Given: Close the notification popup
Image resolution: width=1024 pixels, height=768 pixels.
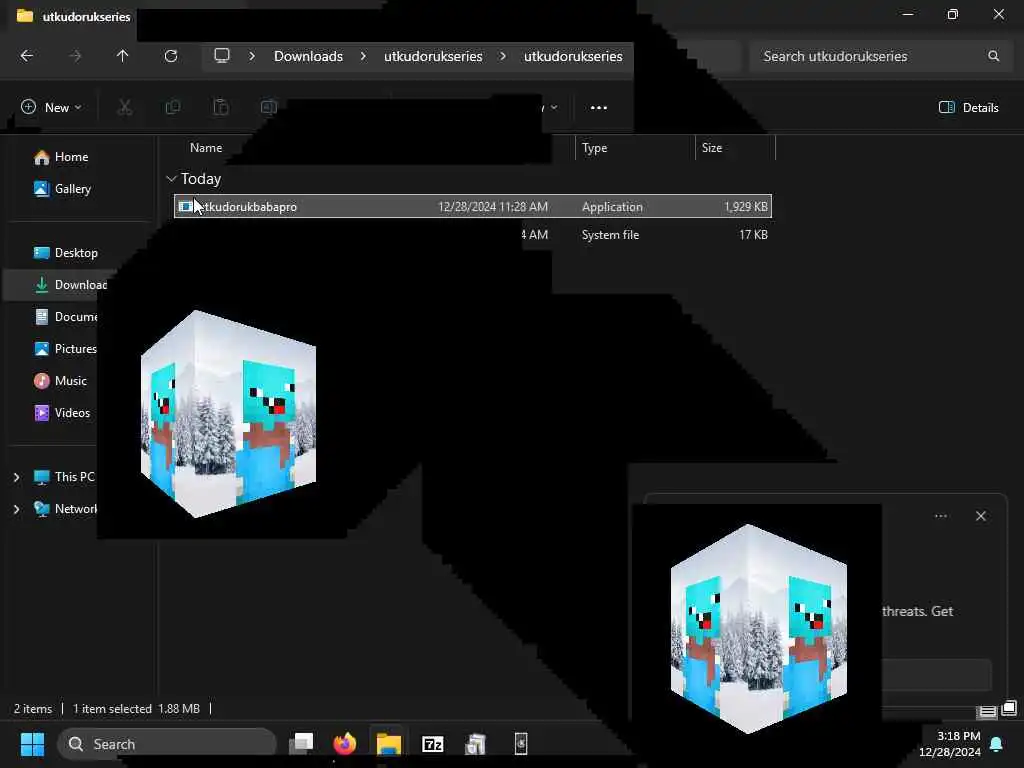Looking at the screenshot, I should coord(981,516).
